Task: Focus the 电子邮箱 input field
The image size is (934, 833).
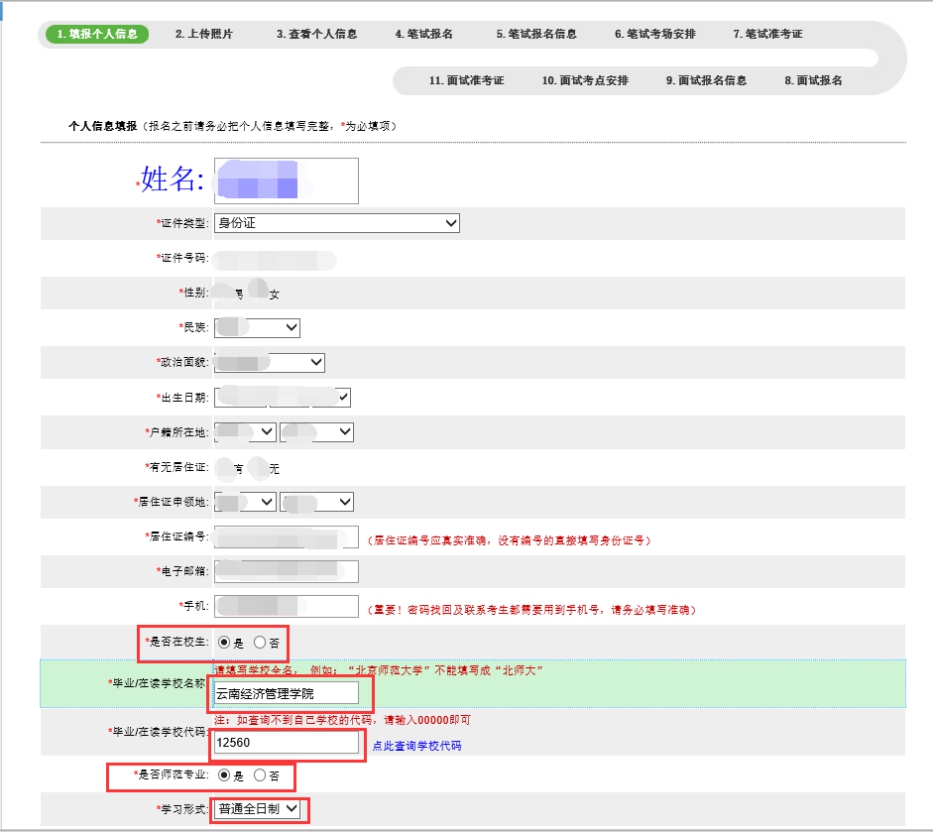Action: tap(286, 571)
